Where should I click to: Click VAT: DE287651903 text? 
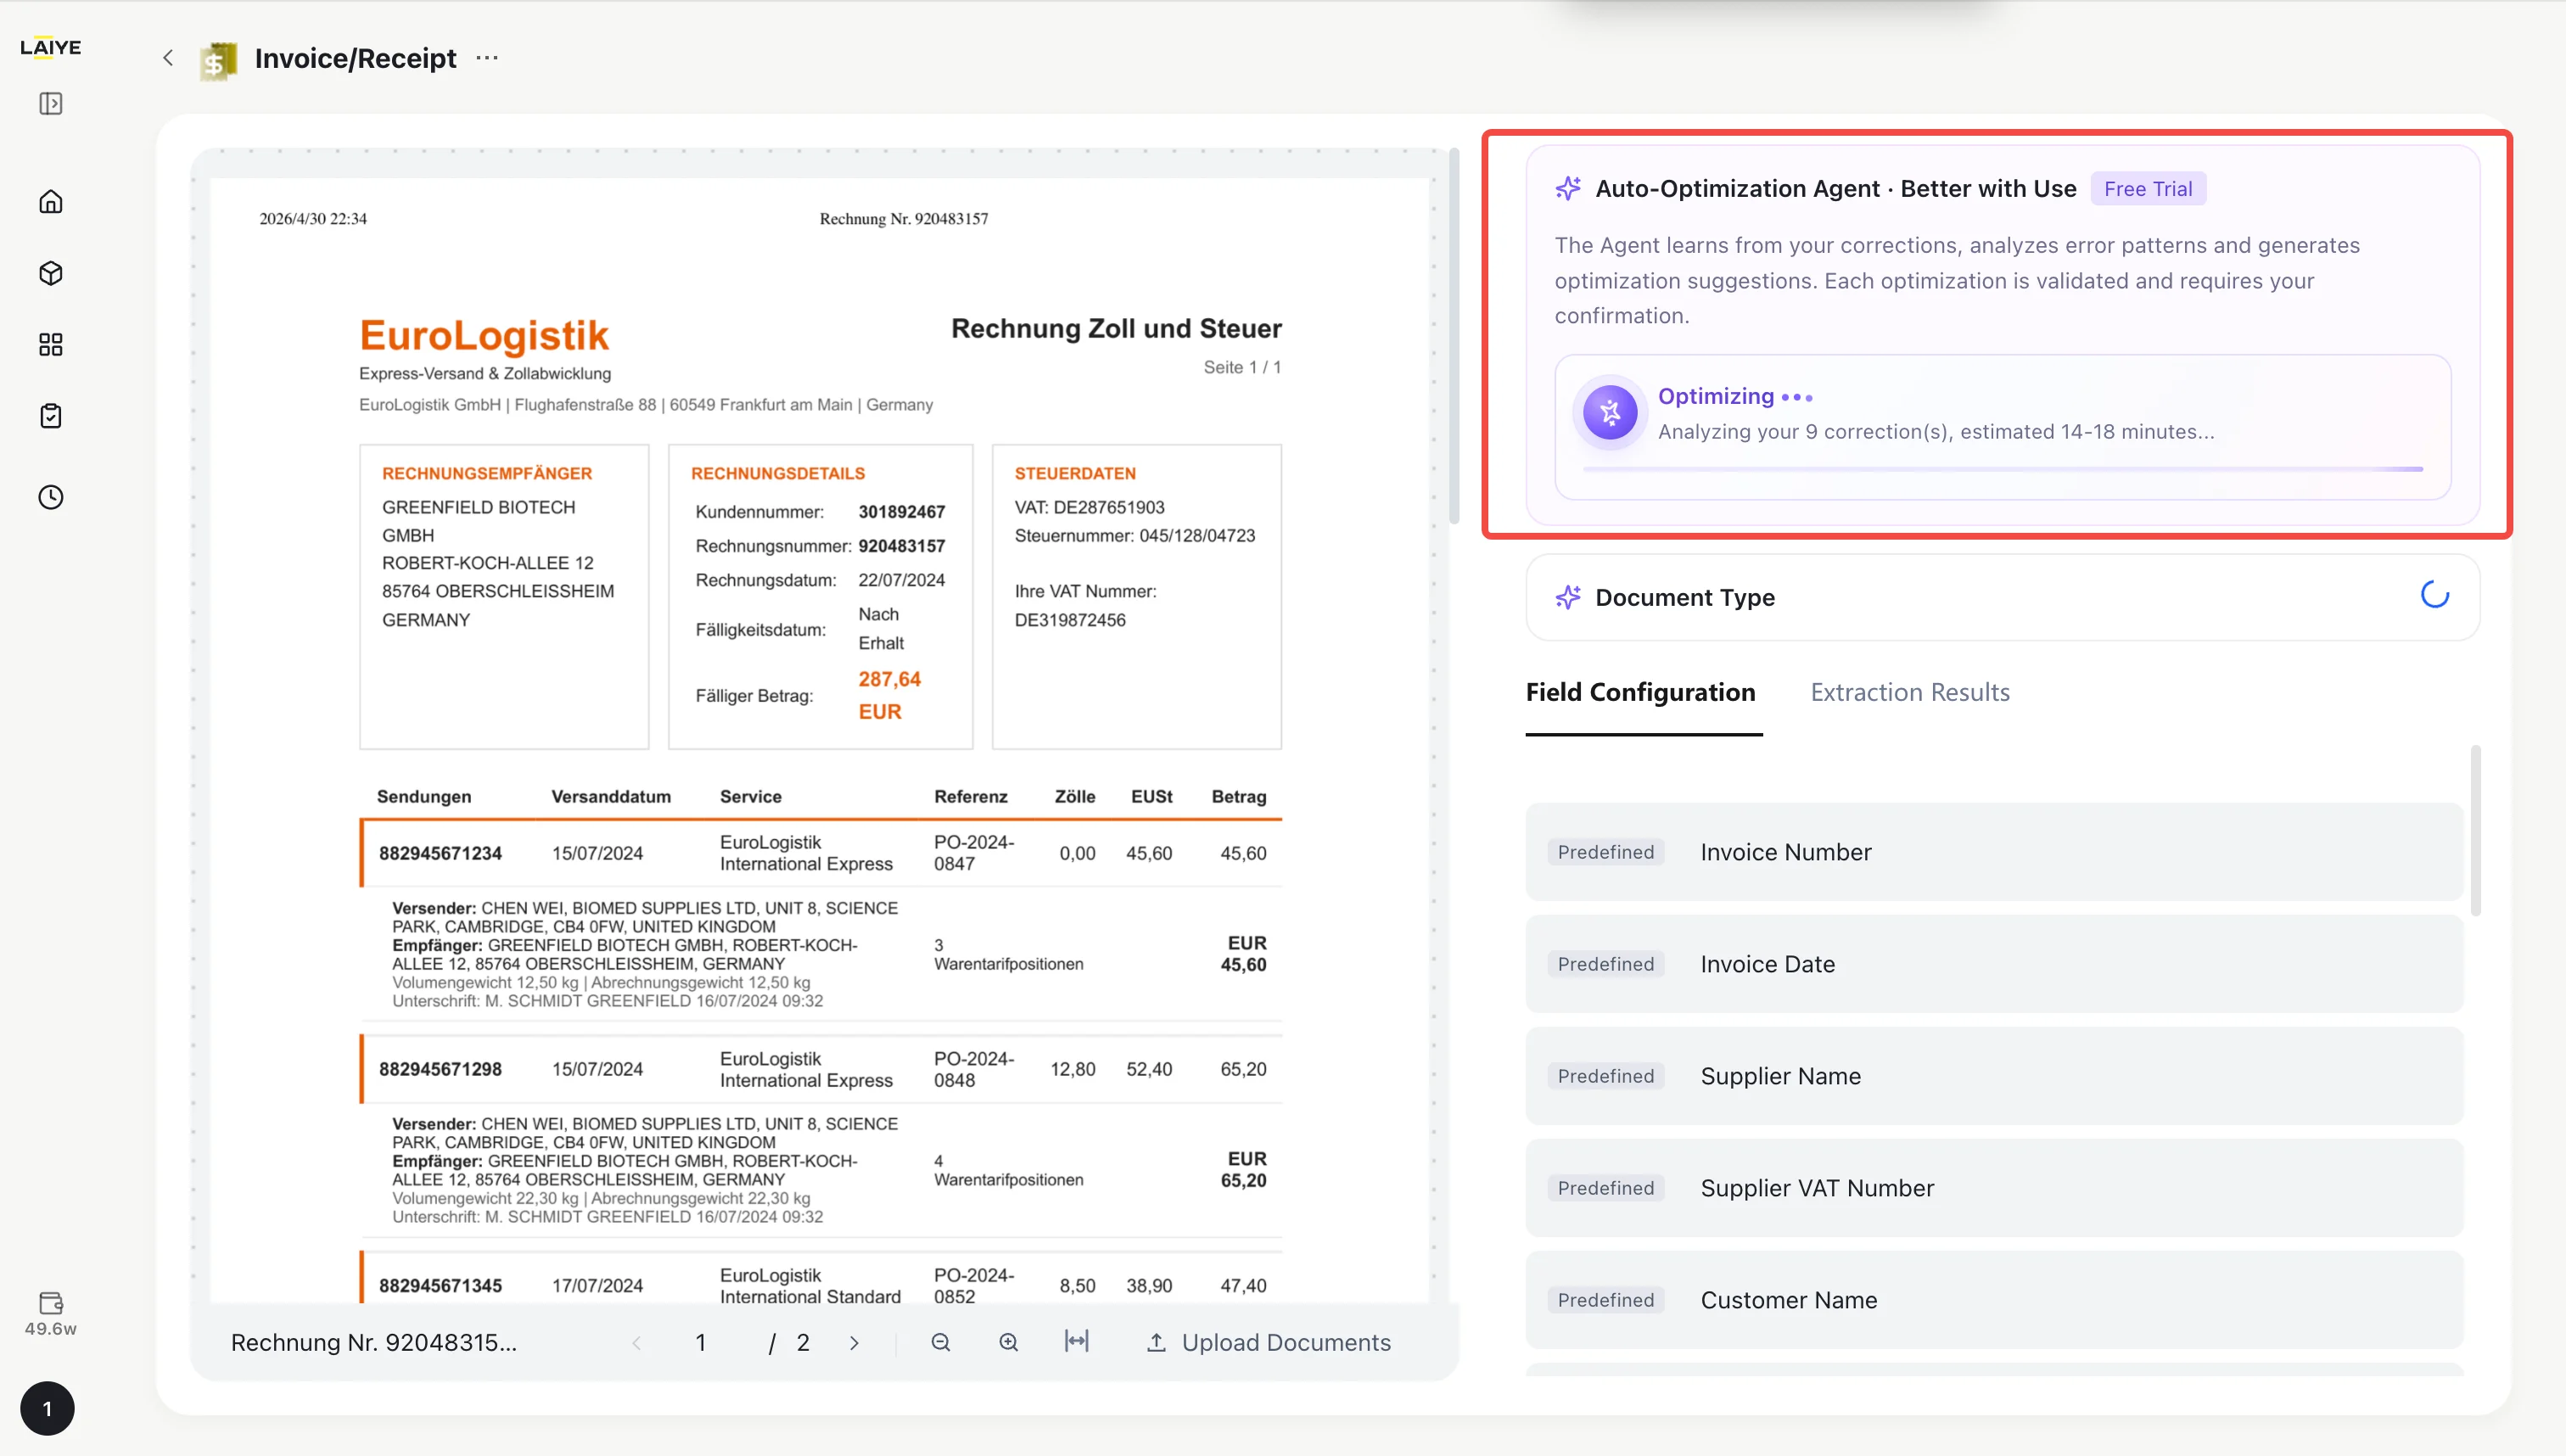1089,508
